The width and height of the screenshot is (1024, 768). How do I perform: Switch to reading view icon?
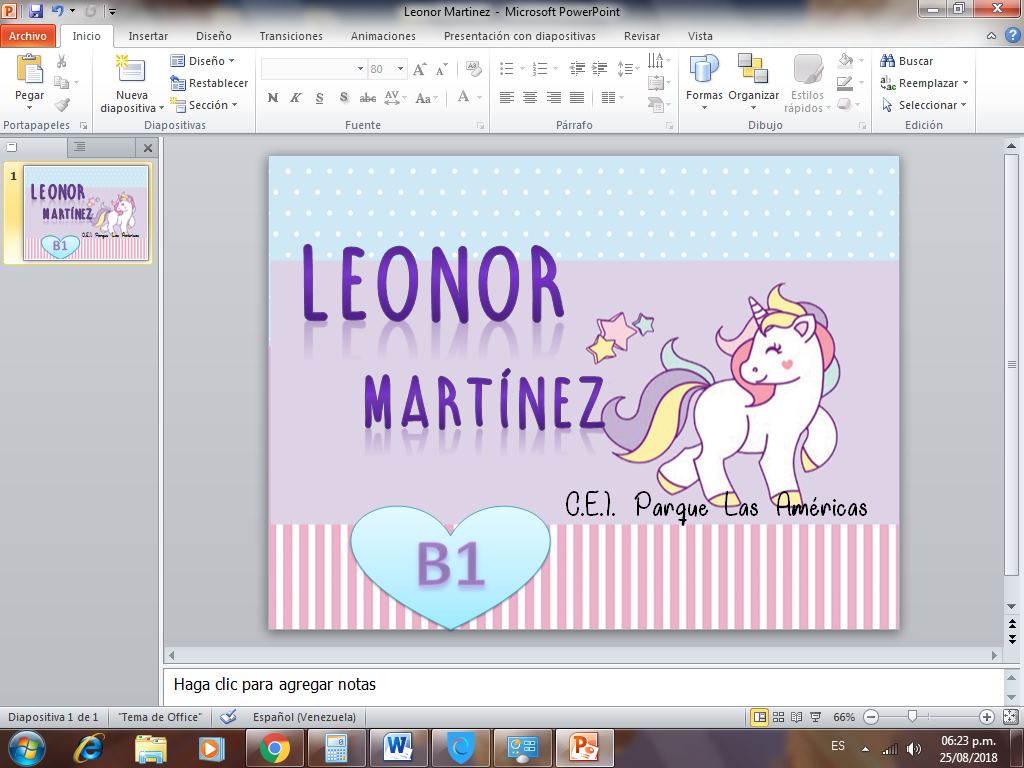point(797,717)
